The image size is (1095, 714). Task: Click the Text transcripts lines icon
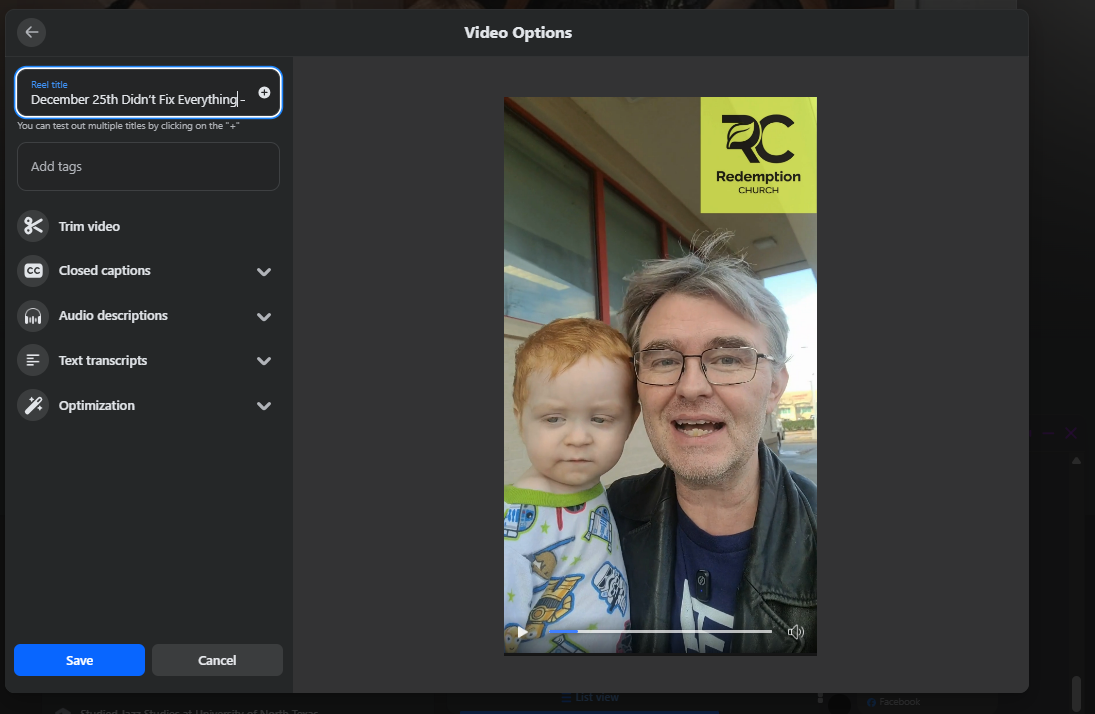[x=33, y=361]
